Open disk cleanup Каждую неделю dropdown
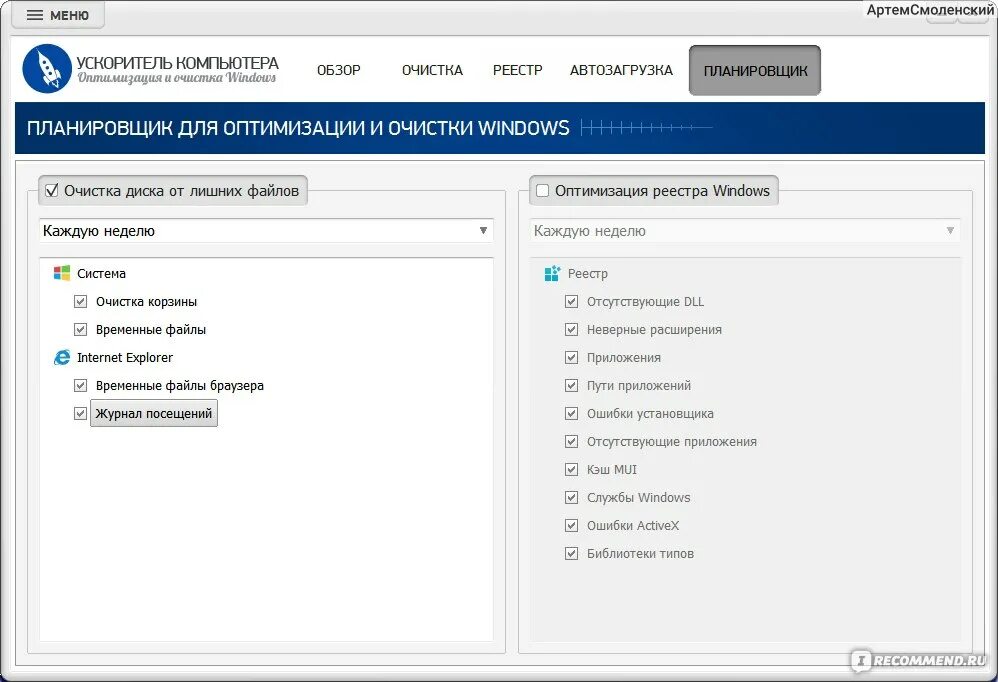Screen dimensions: 998x682 click(266, 231)
